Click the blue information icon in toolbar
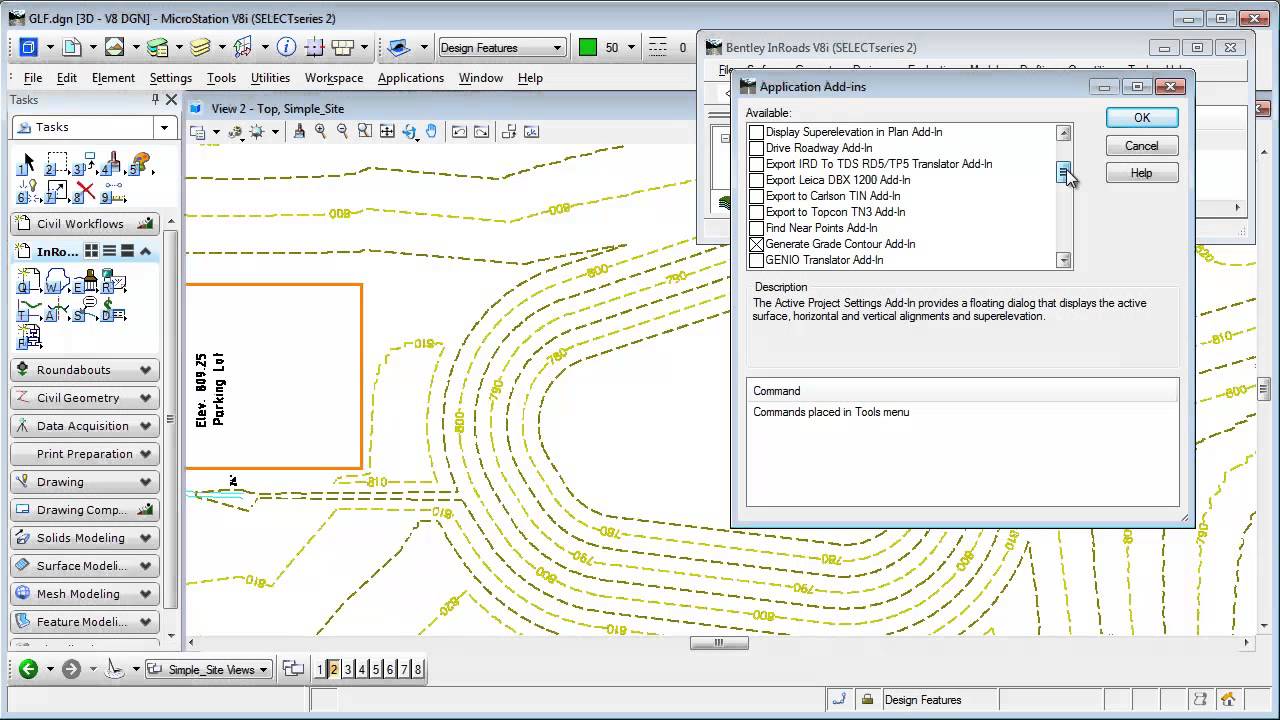This screenshot has width=1280, height=720. click(286, 47)
